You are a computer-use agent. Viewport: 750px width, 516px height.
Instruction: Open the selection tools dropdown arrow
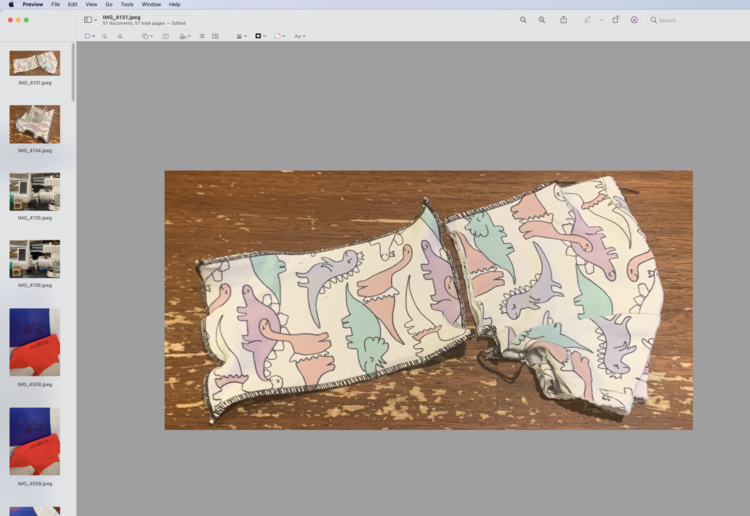pyautogui.click(x=93, y=36)
